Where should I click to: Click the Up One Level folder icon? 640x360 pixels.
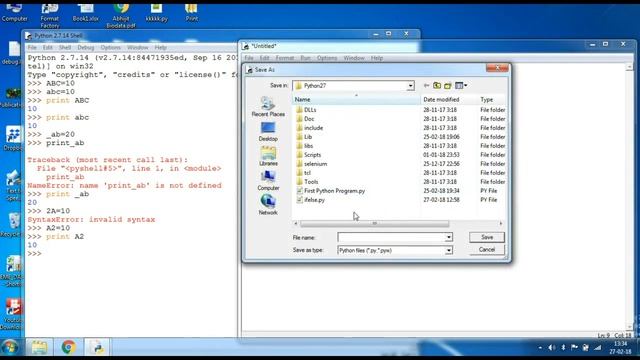click(437, 86)
